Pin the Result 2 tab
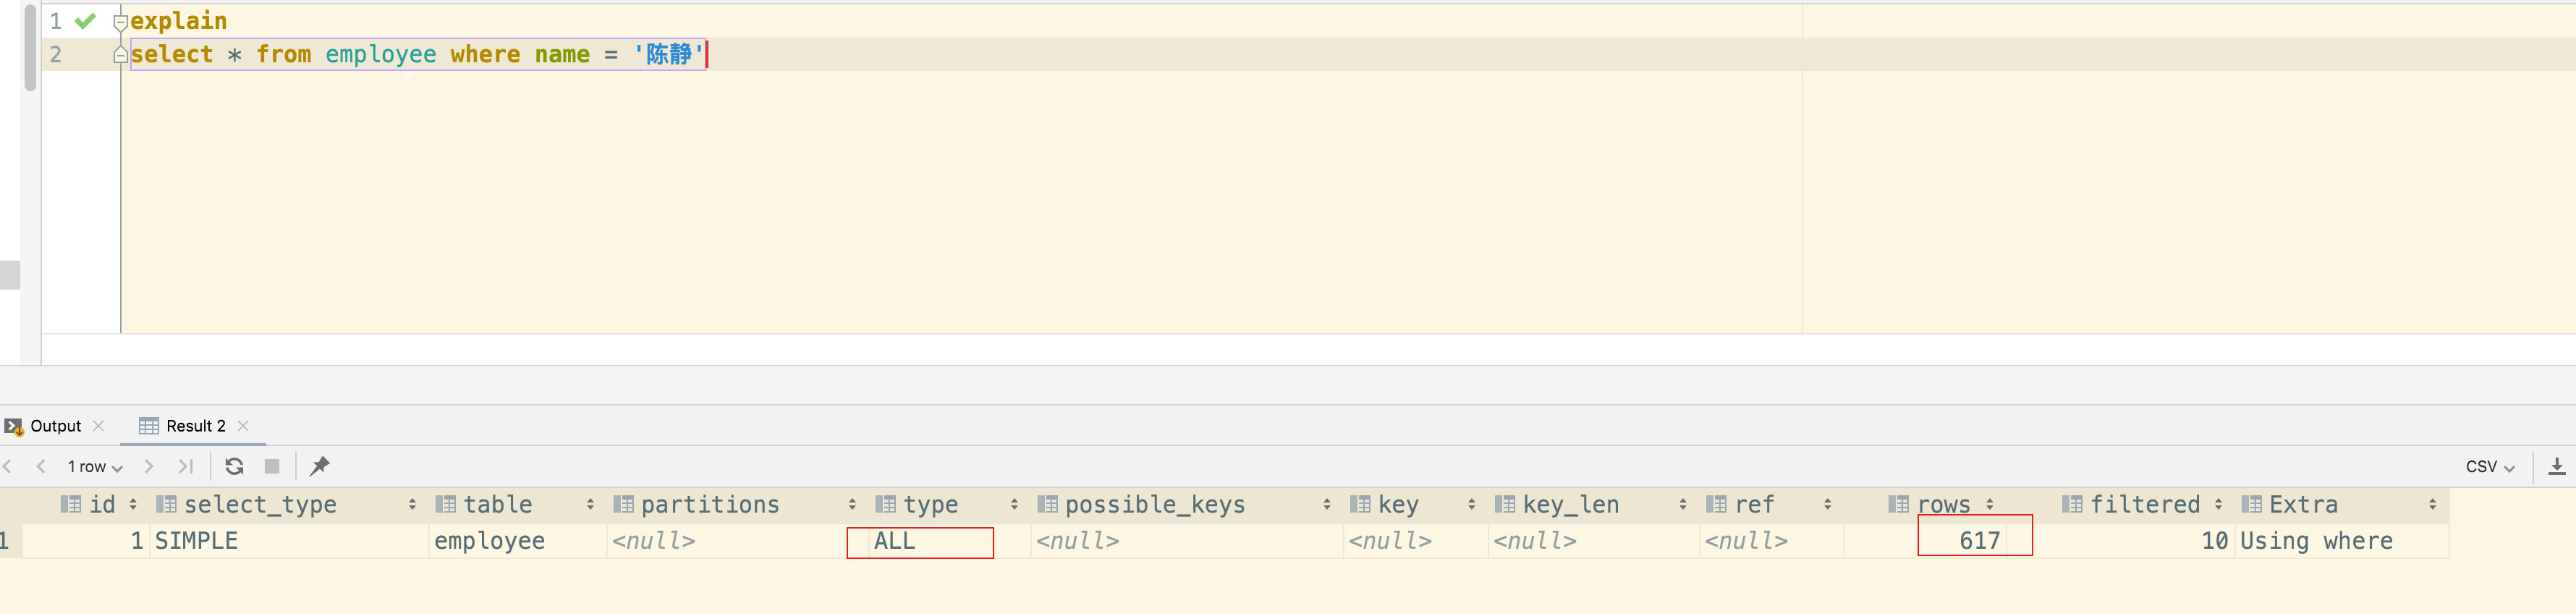 (x=319, y=466)
